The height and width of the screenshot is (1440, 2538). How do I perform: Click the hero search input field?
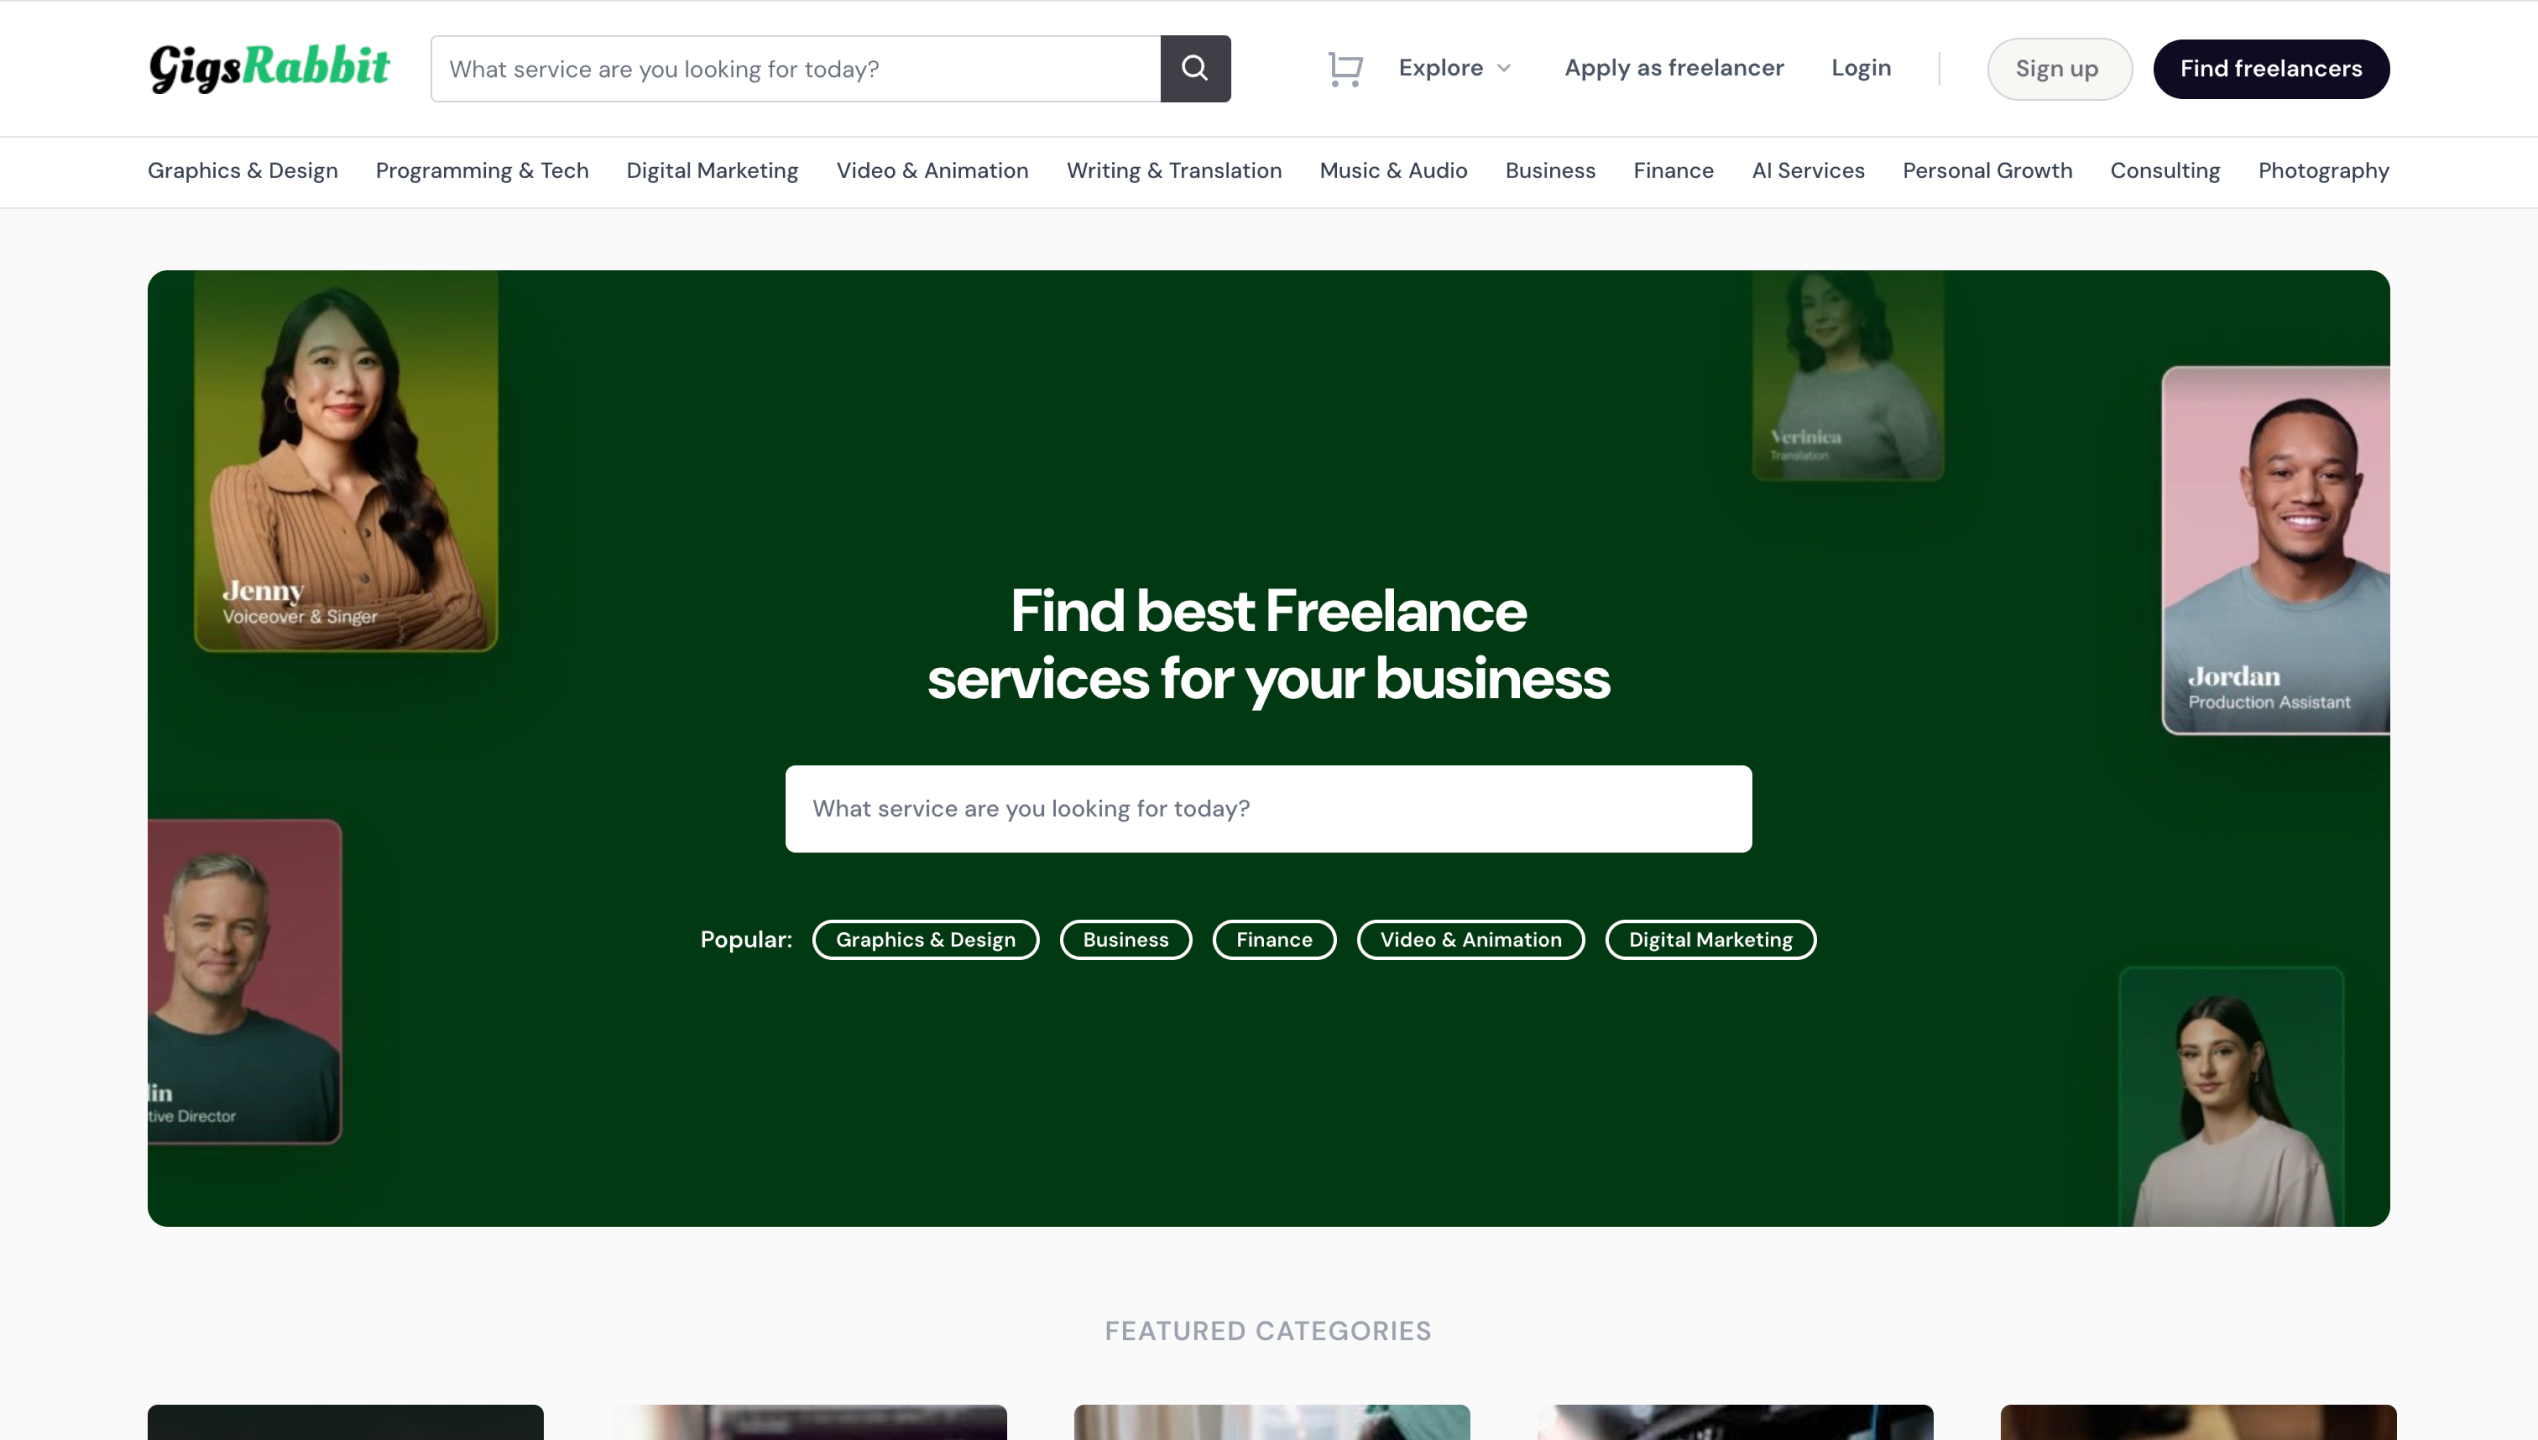(x=1269, y=809)
